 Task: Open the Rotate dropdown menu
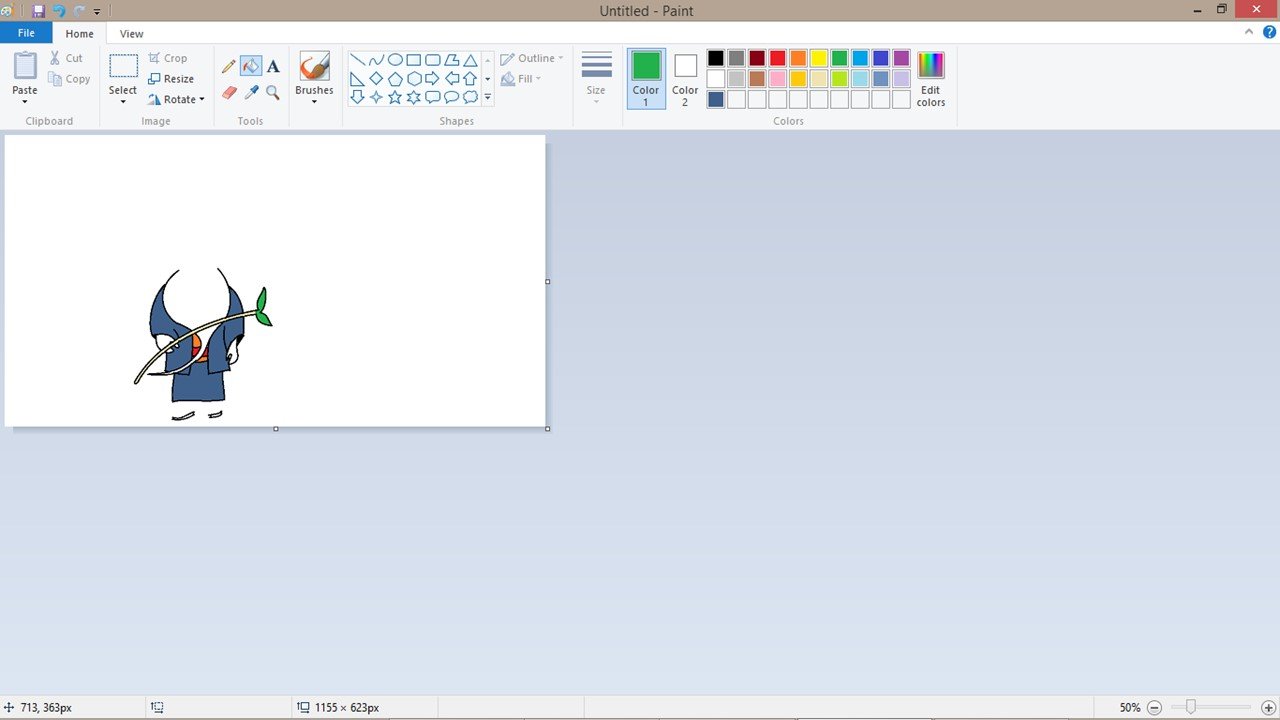coord(177,99)
